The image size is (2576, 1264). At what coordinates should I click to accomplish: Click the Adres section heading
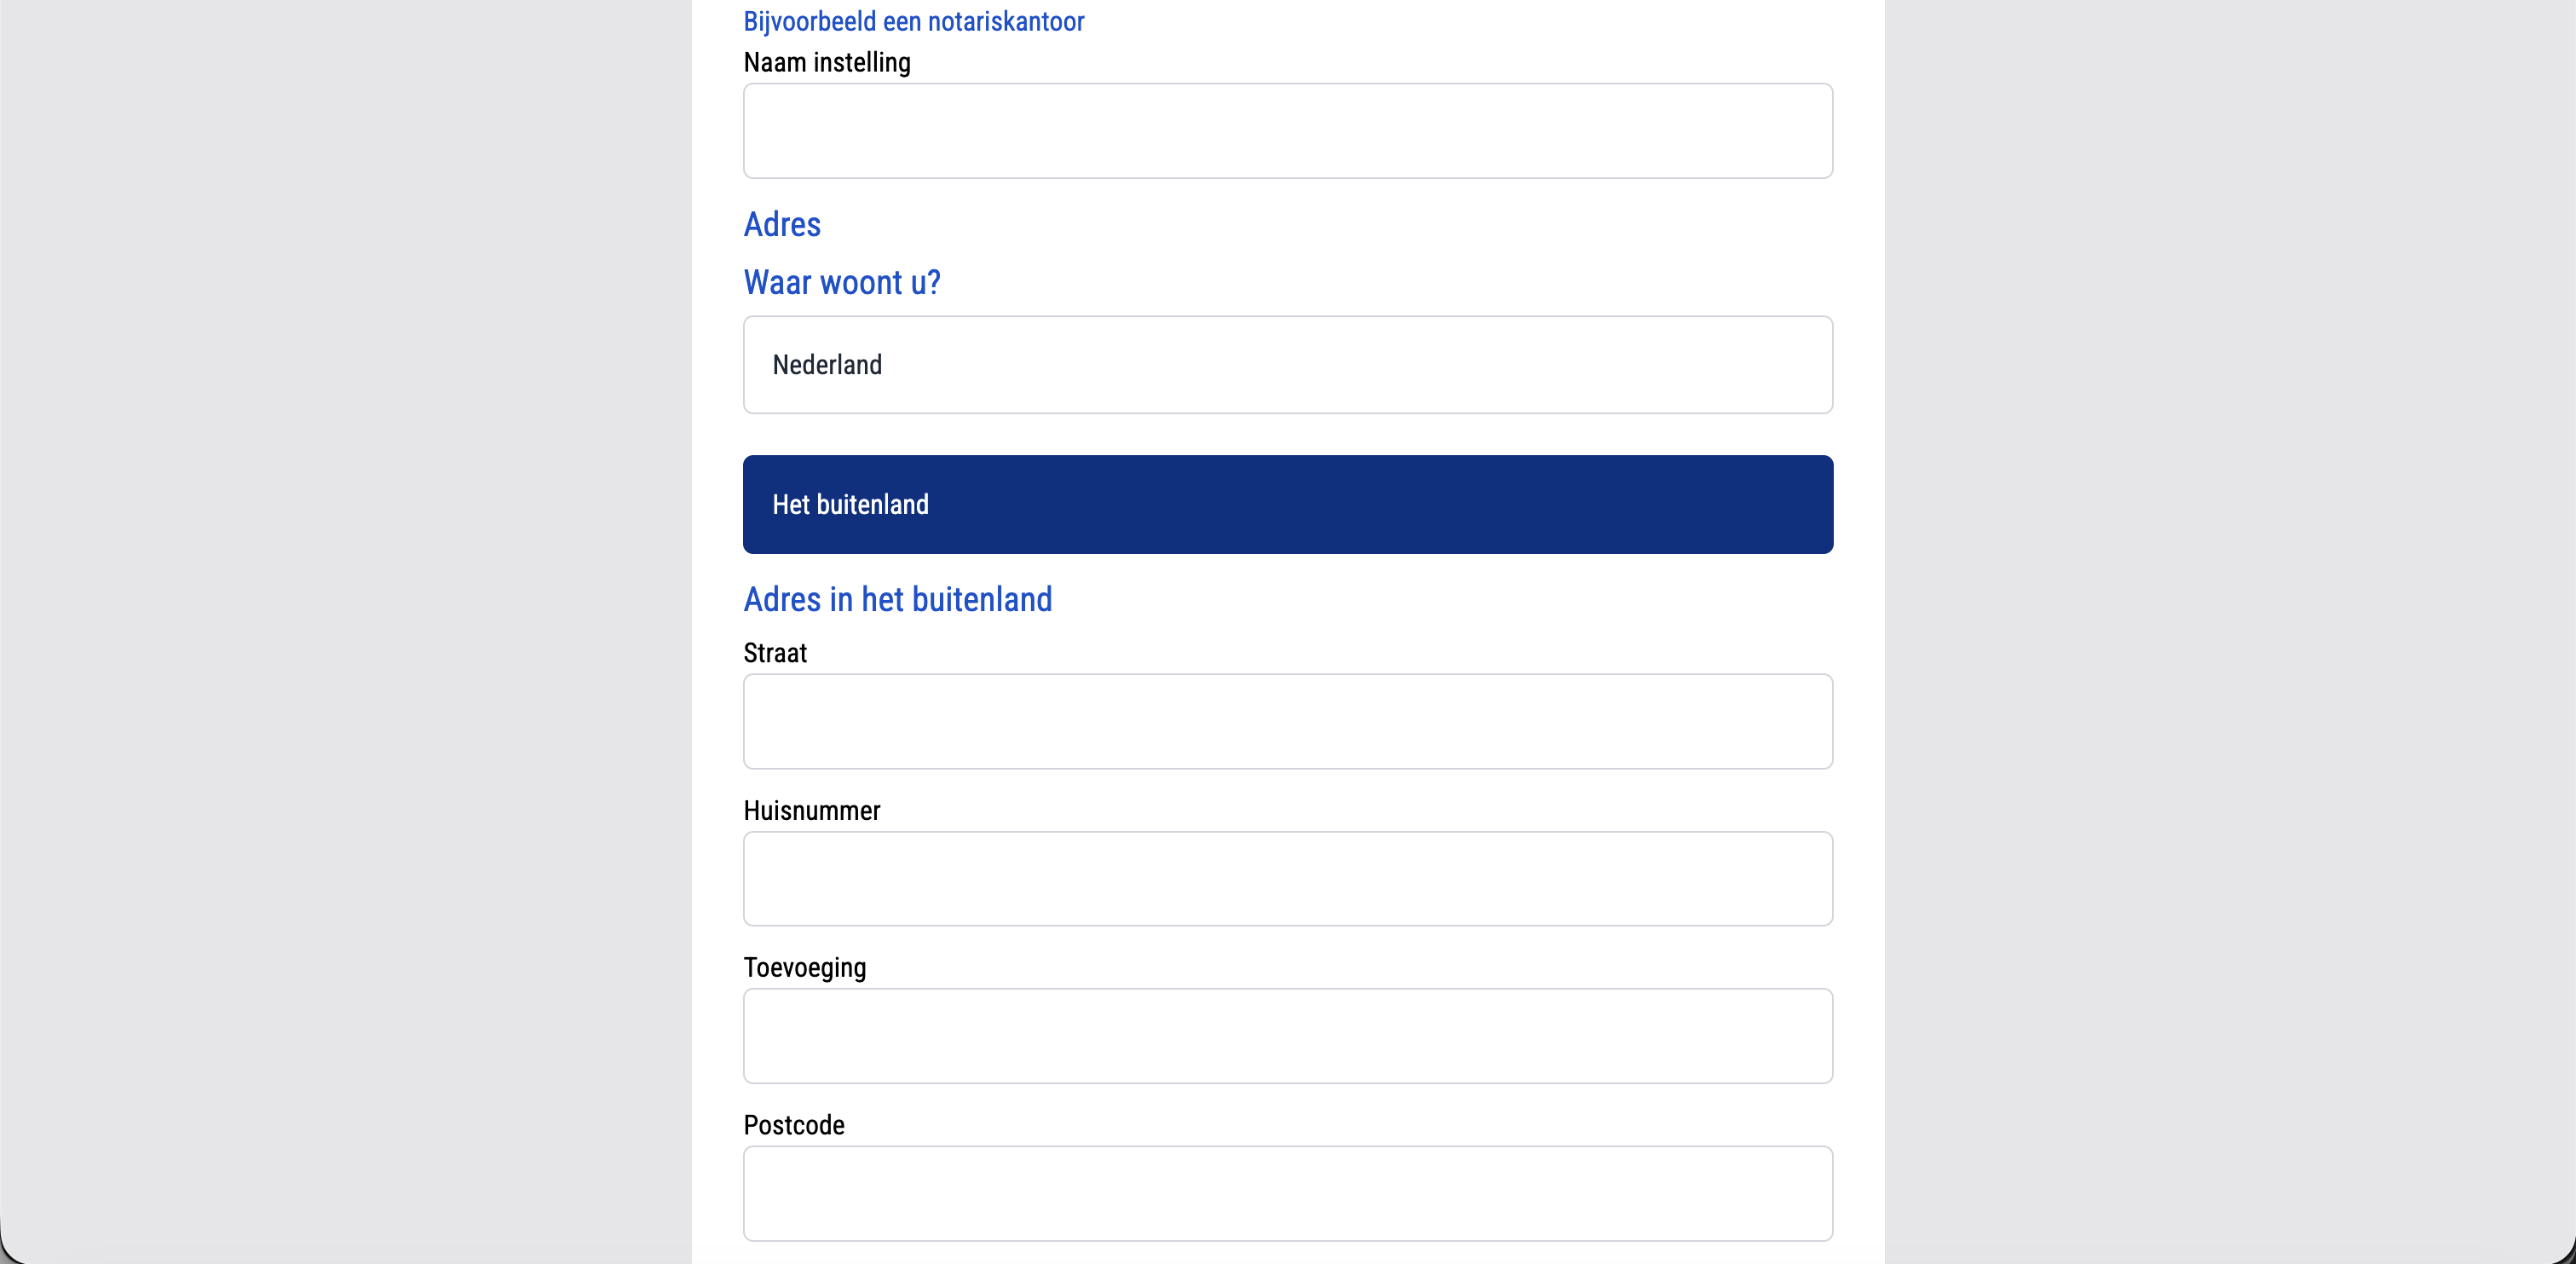pos(782,225)
